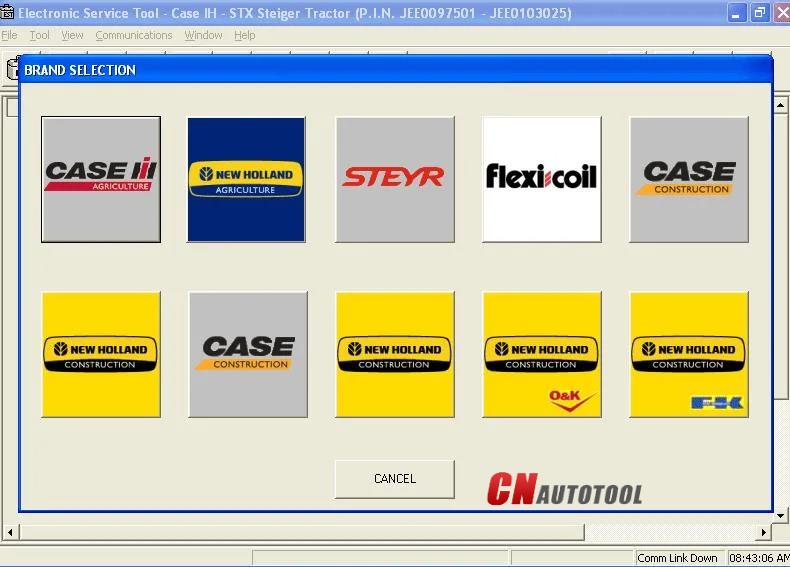The width and height of the screenshot is (790, 567).
Task: Pick Case Construction tile below New Holland Agriculture
Action: (x=248, y=354)
